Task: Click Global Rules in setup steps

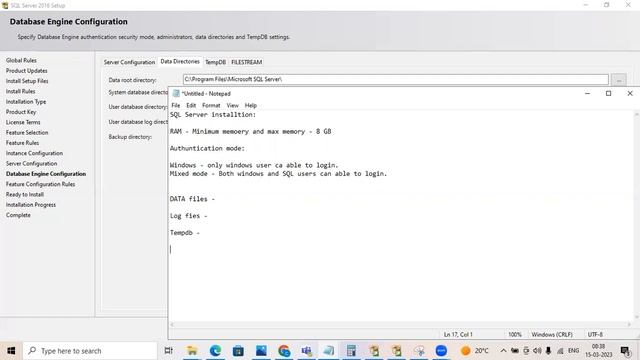Action: tap(21, 60)
